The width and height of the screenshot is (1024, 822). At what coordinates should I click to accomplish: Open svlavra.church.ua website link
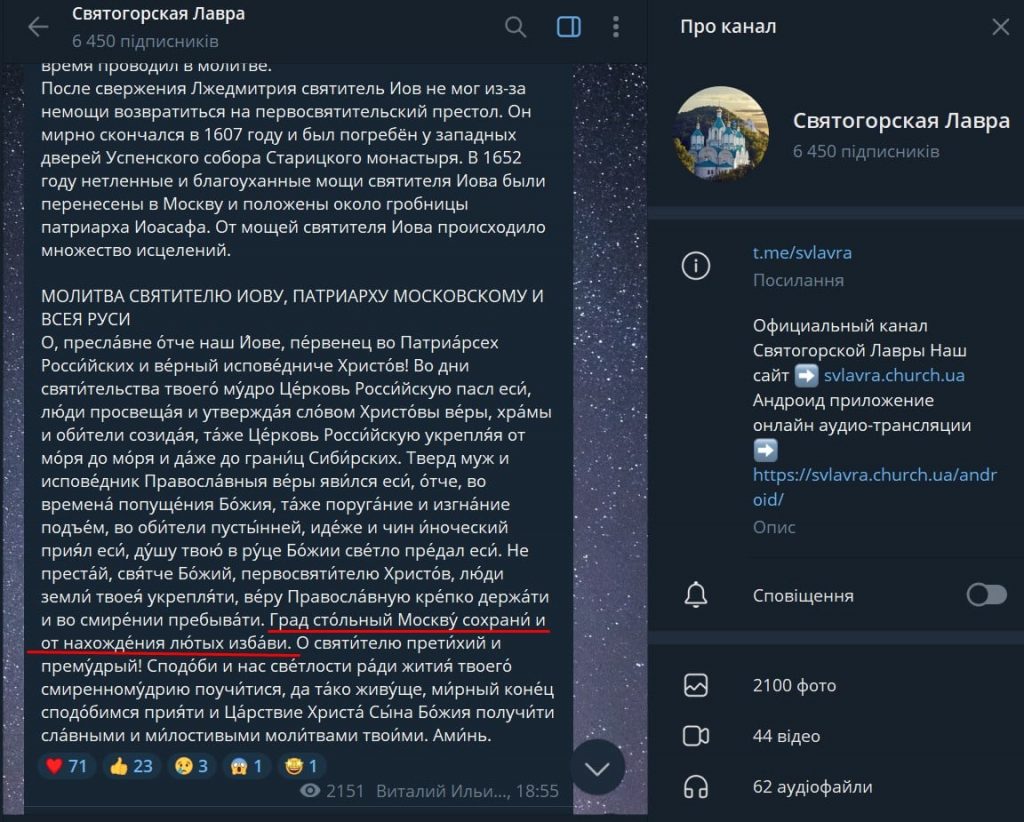(894, 375)
